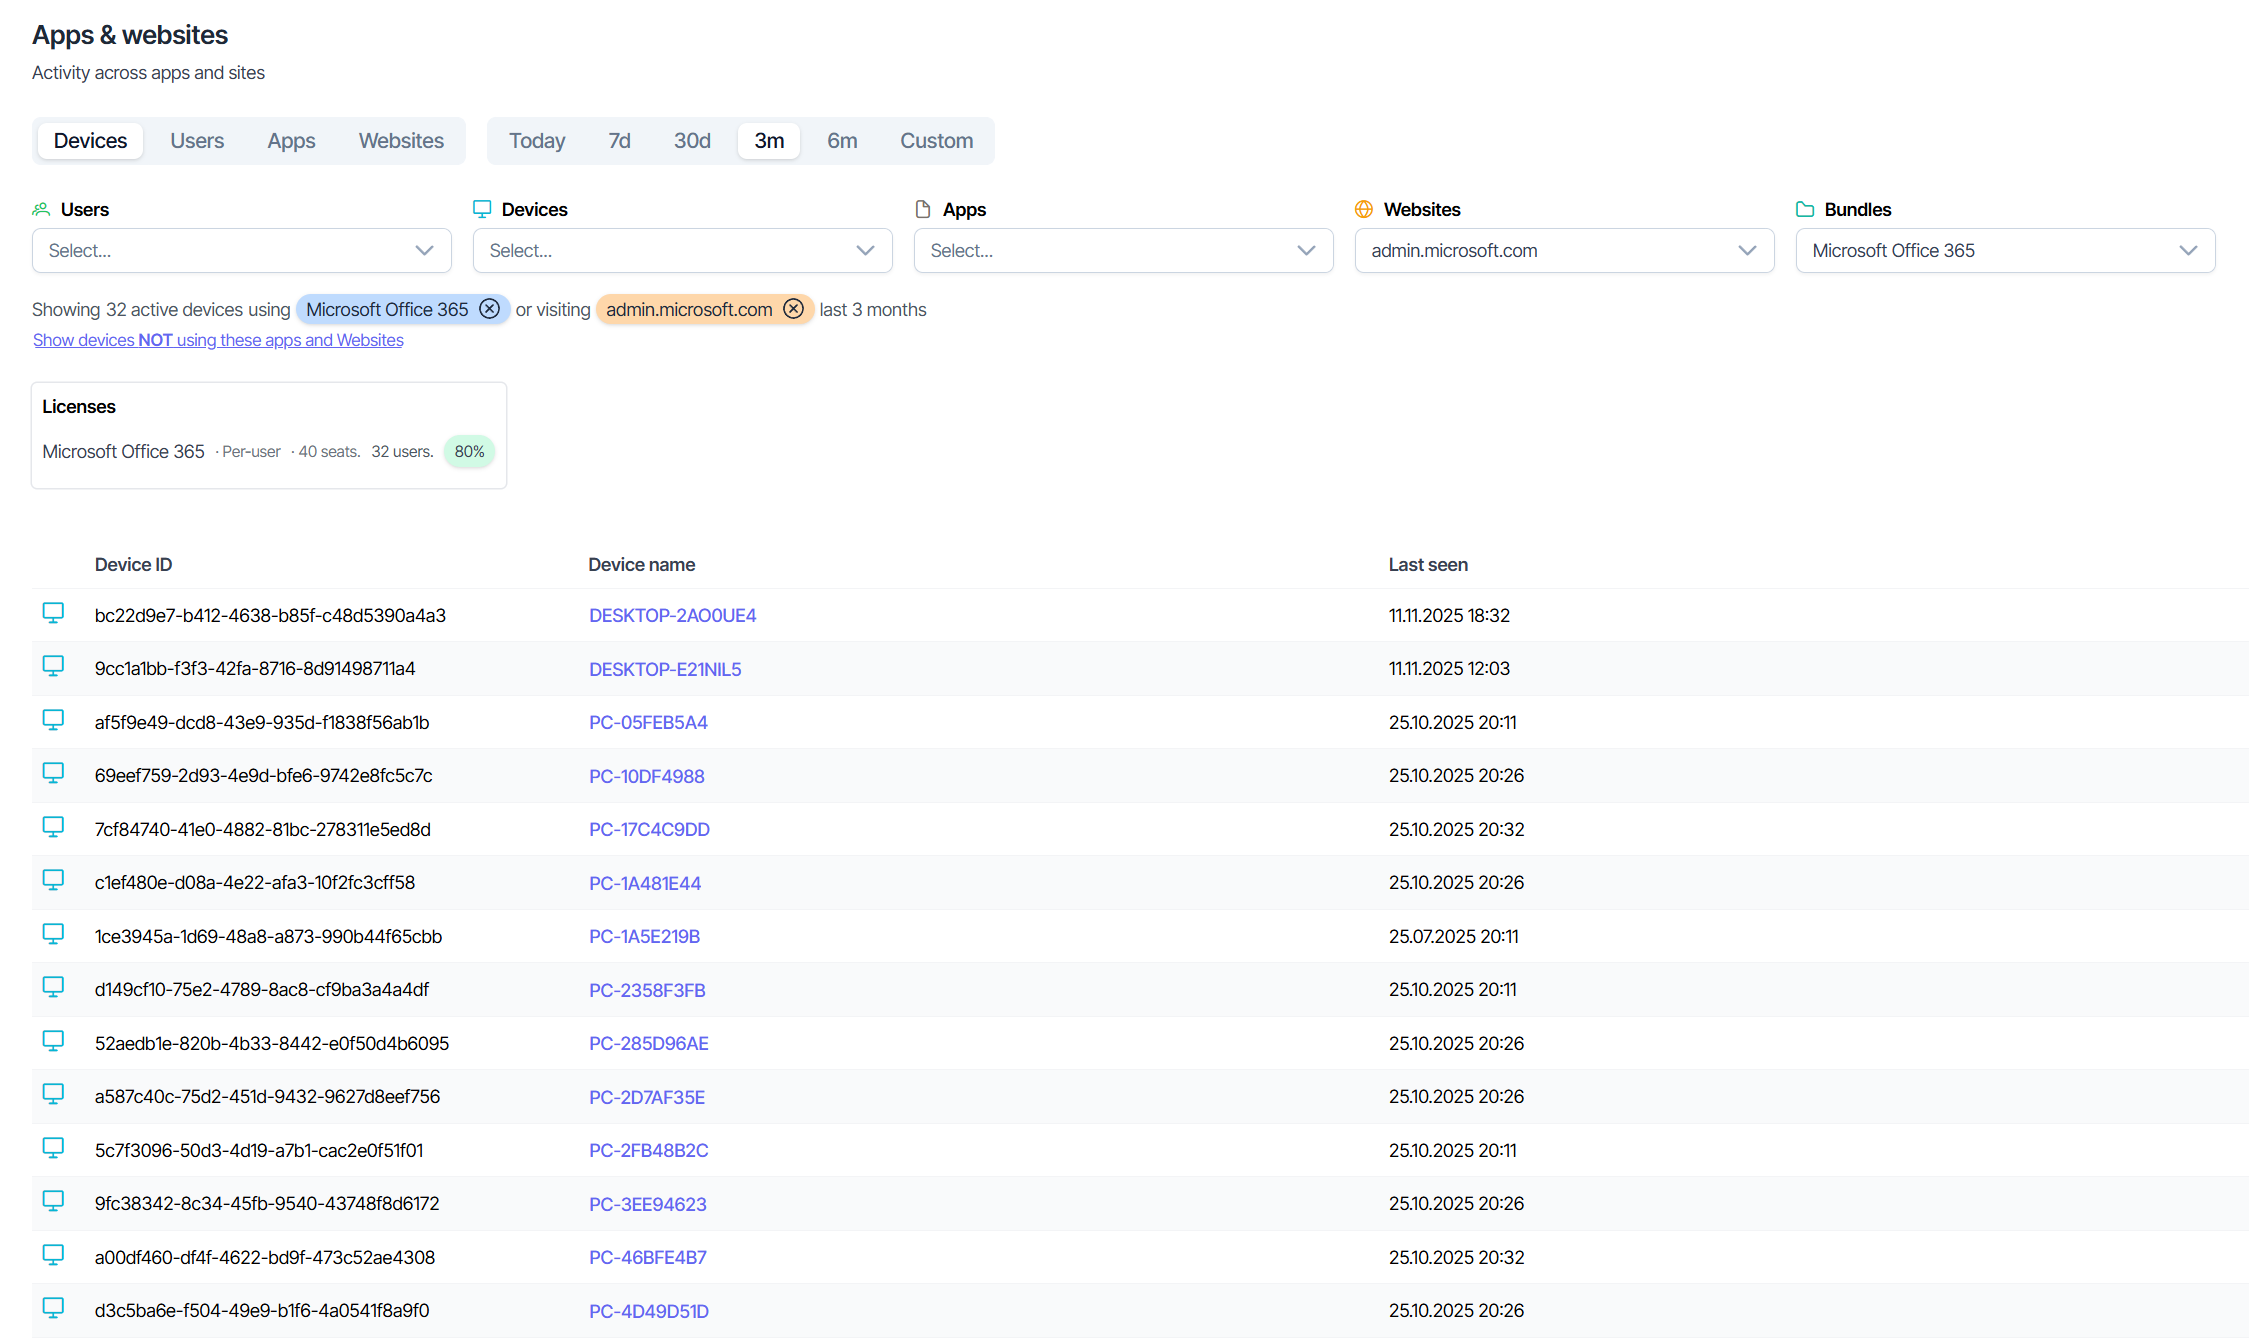
Task: Switch to the Websites view tab
Action: pos(401,141)
